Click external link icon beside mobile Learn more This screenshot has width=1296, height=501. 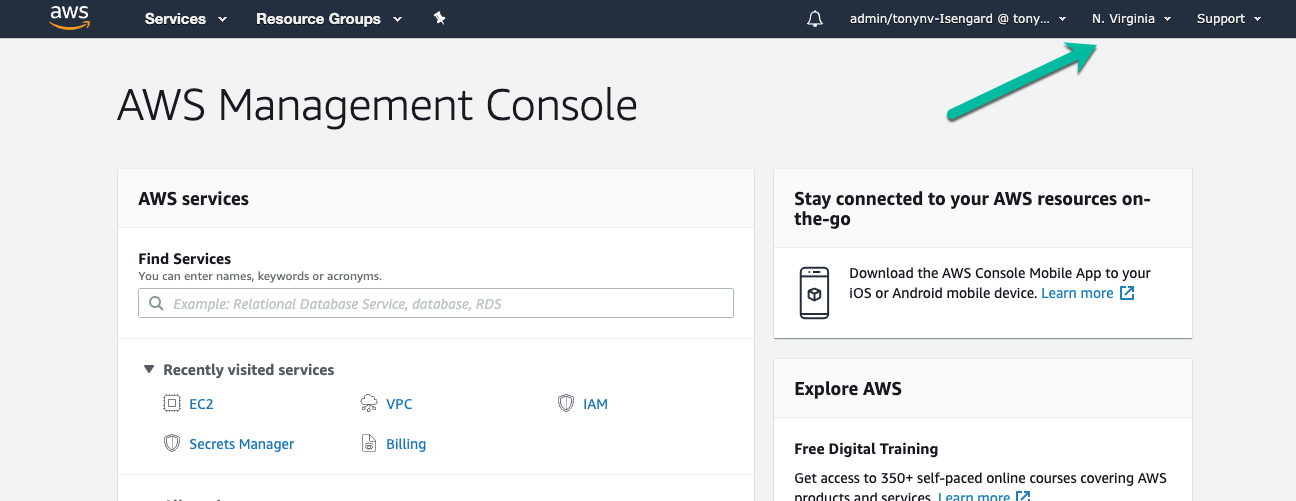tap(1127, 293)
